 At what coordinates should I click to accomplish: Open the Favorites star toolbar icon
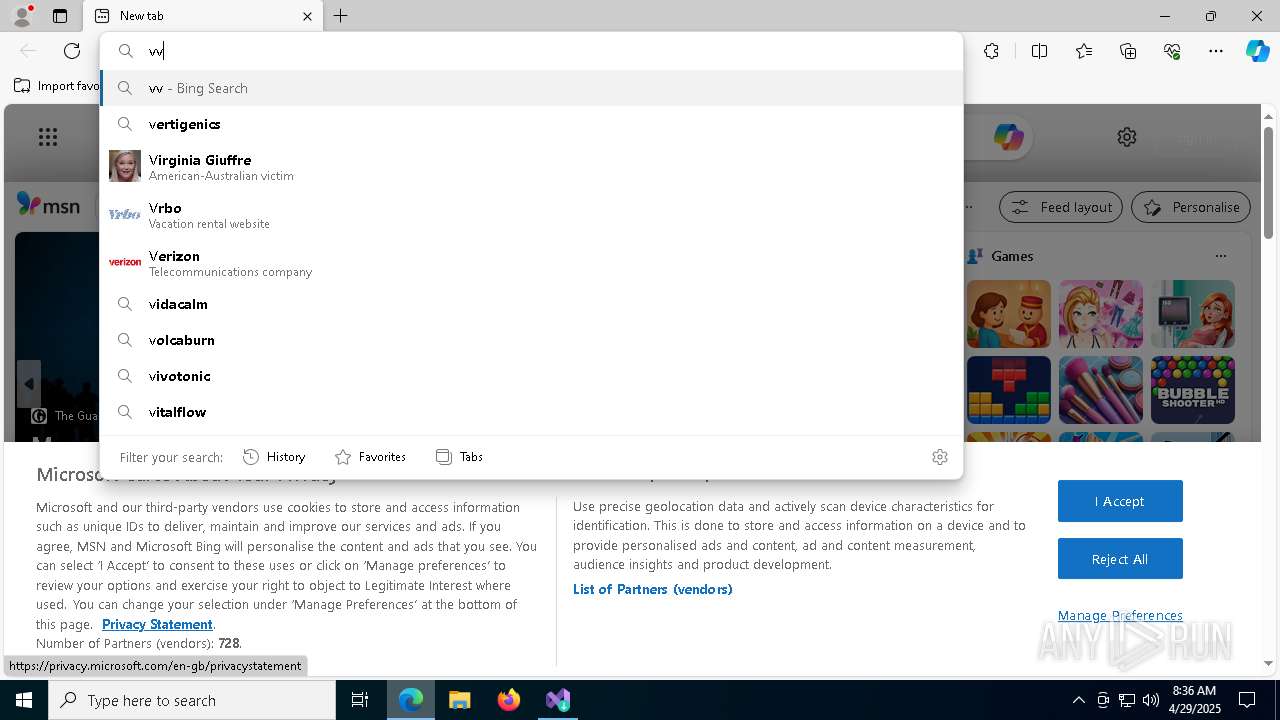click(x=1084, y=51)
